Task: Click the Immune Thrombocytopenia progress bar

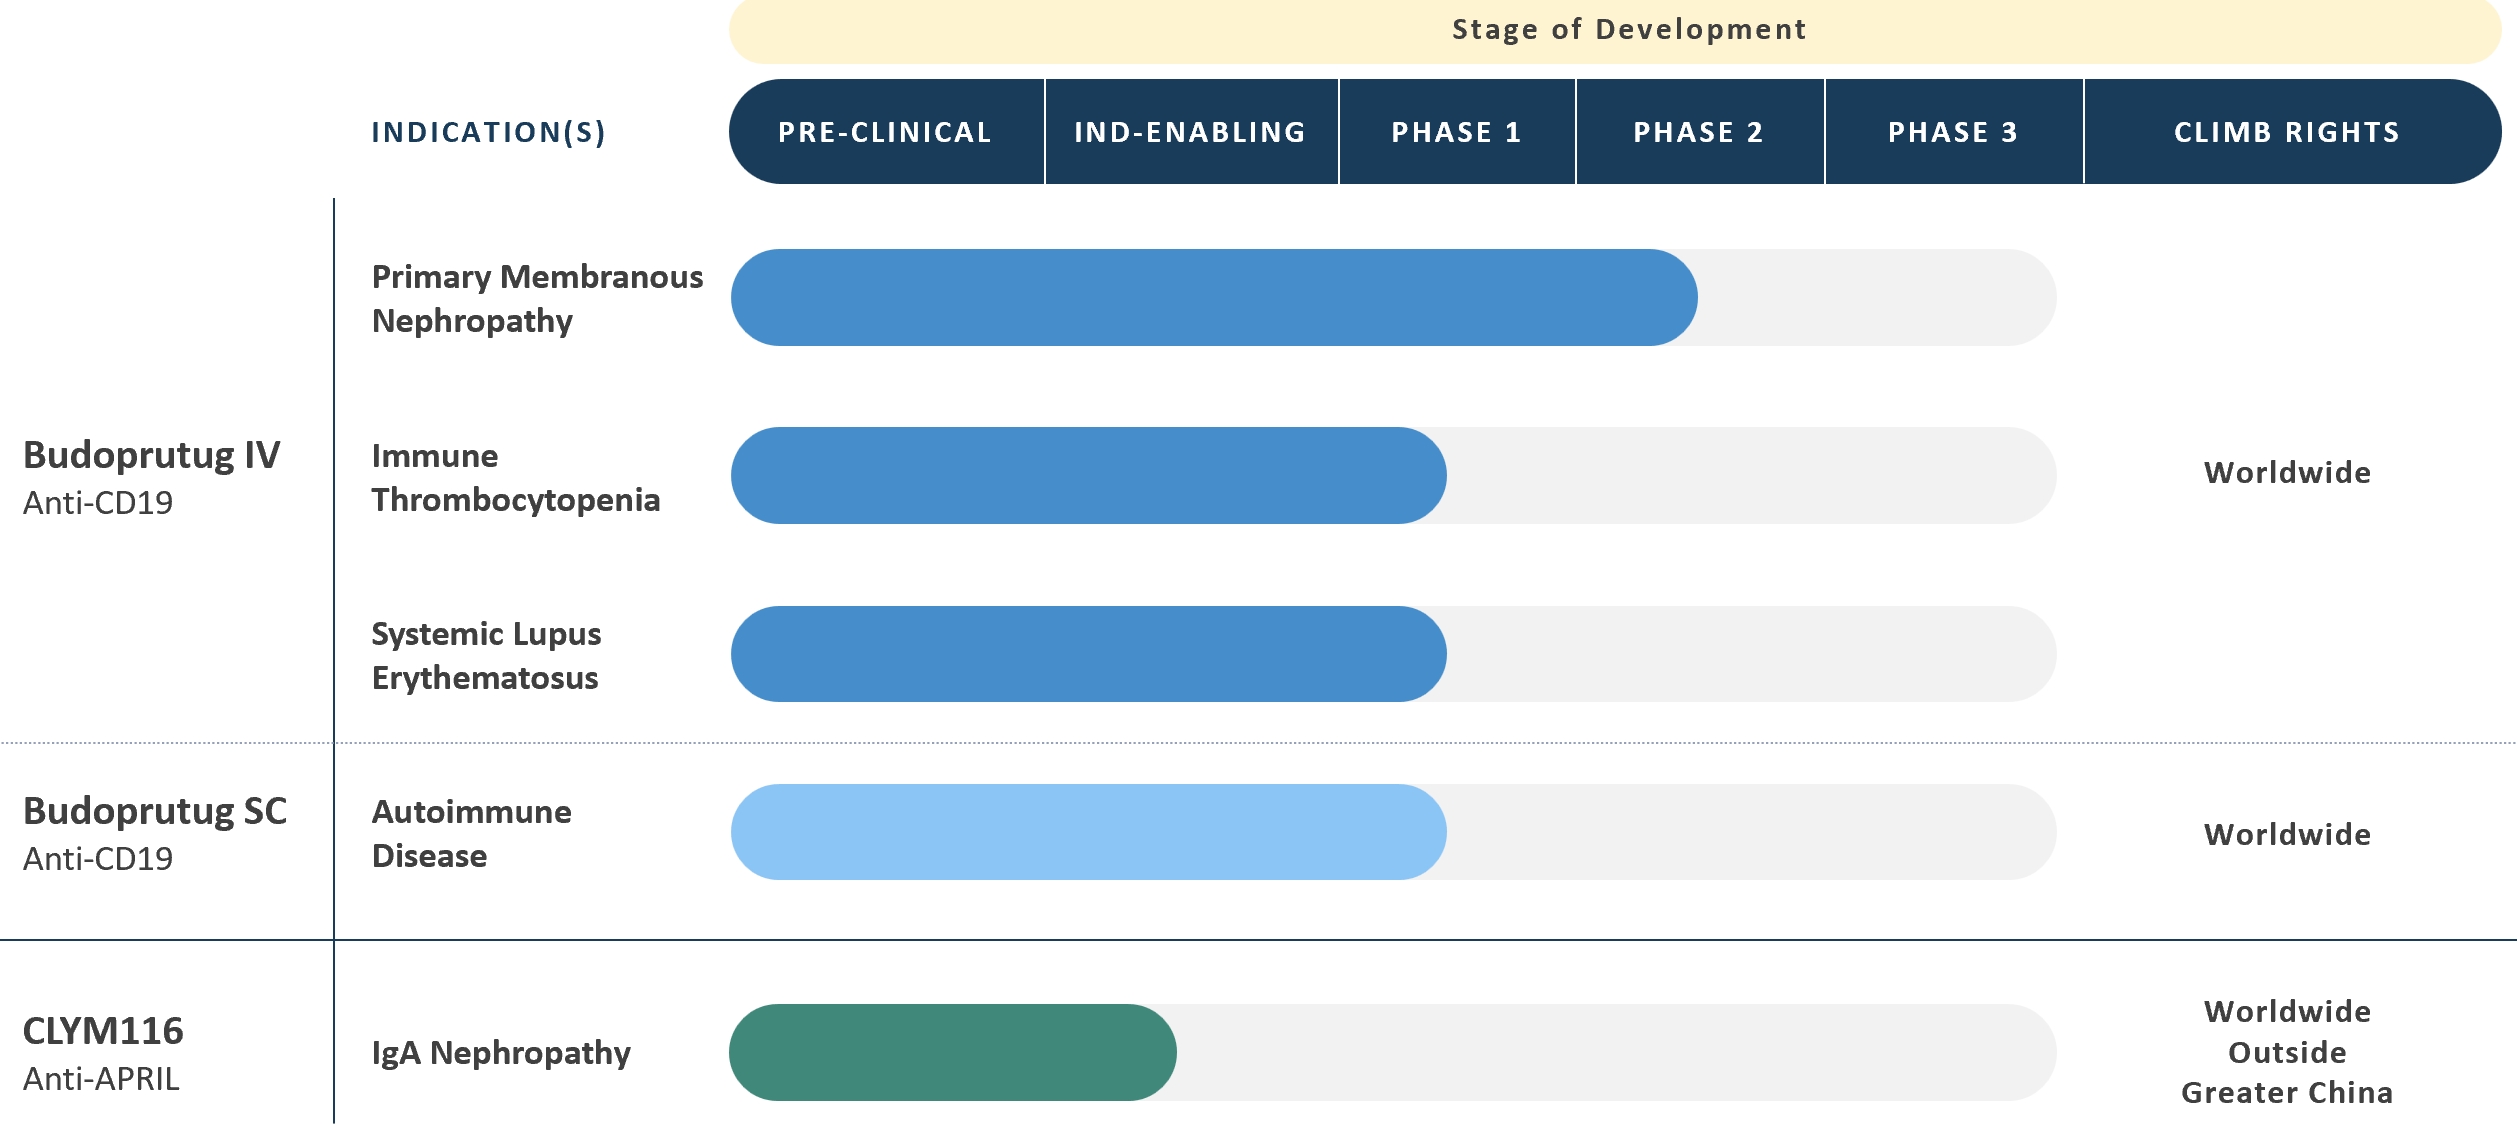Action: [x=1088, y=476]
